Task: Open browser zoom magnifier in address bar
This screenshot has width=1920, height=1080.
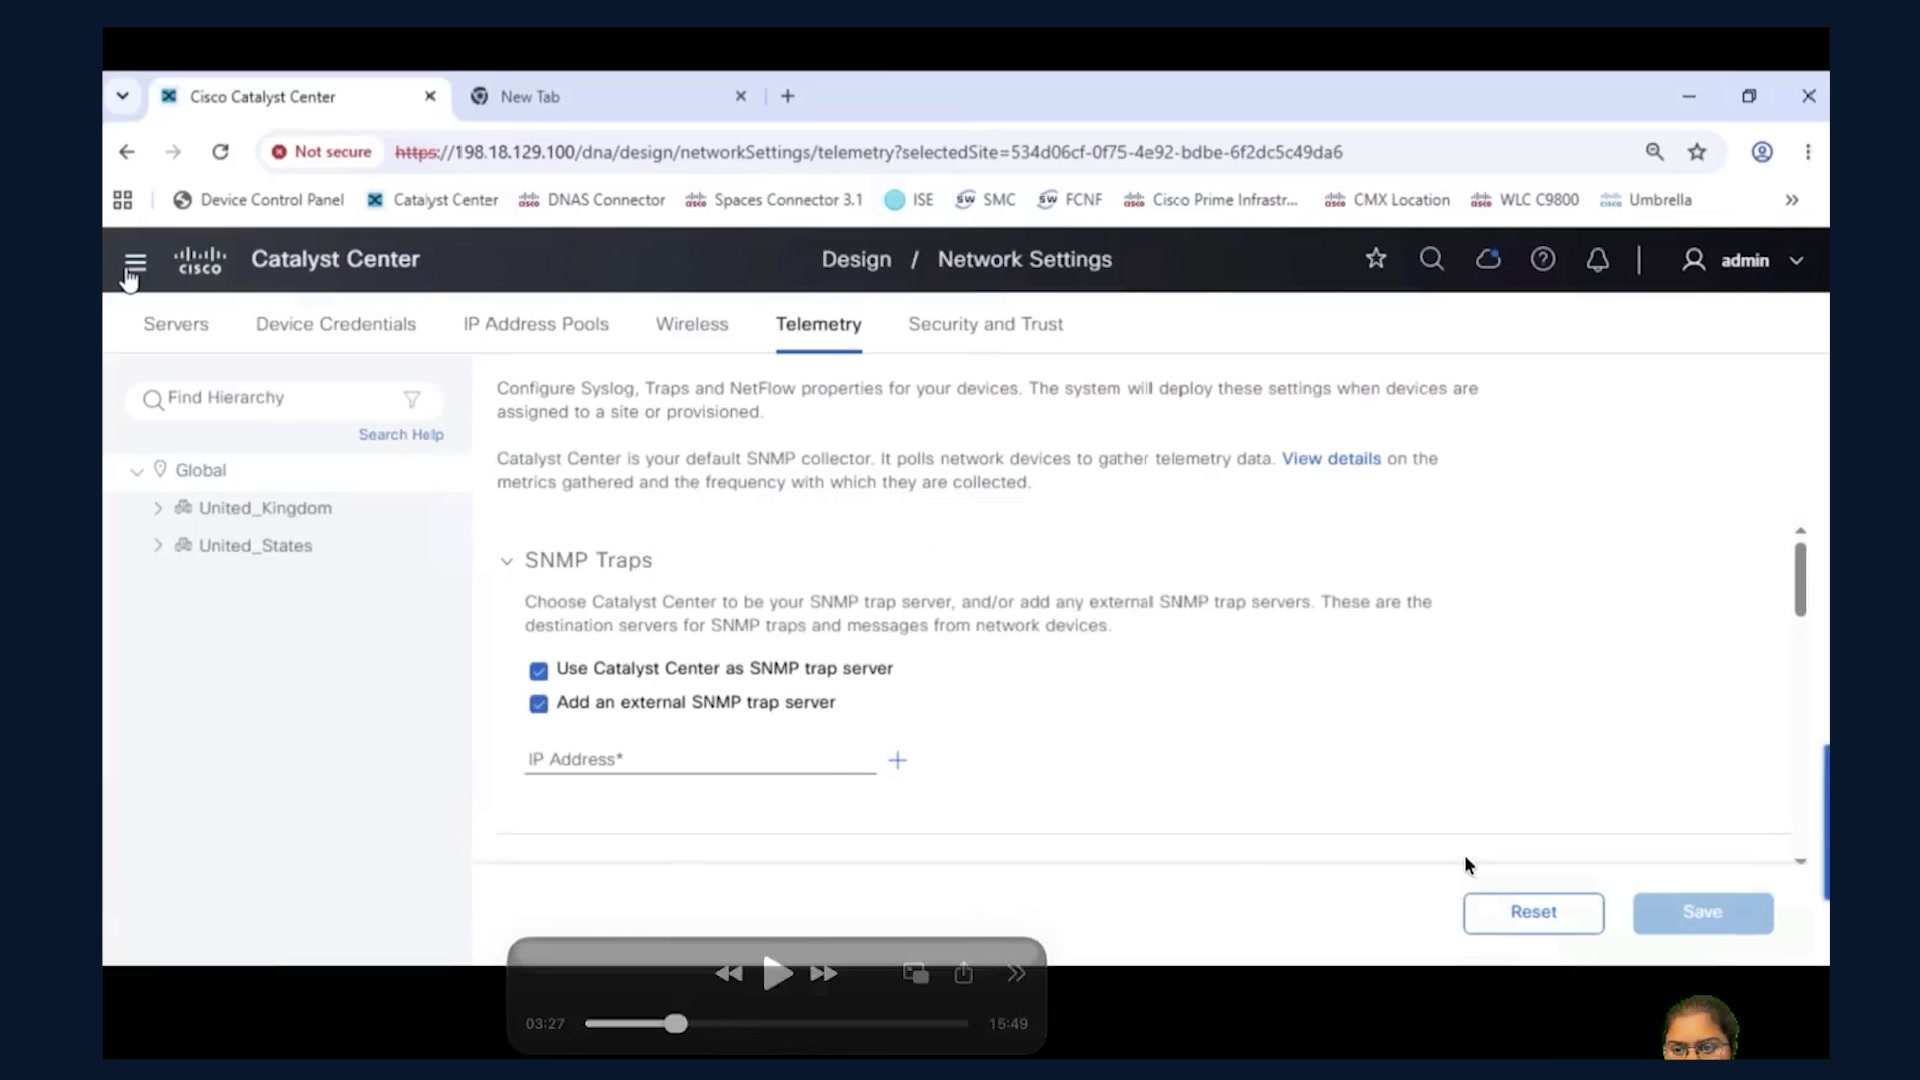Action: coord(1655,152)
